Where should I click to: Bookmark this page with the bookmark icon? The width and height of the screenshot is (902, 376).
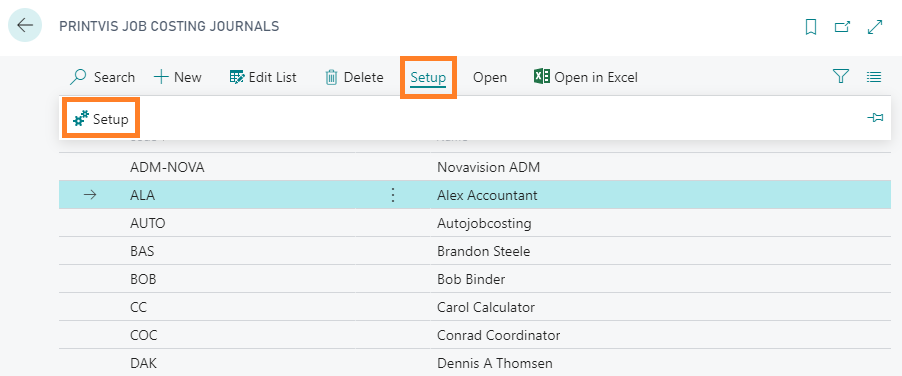811,27
